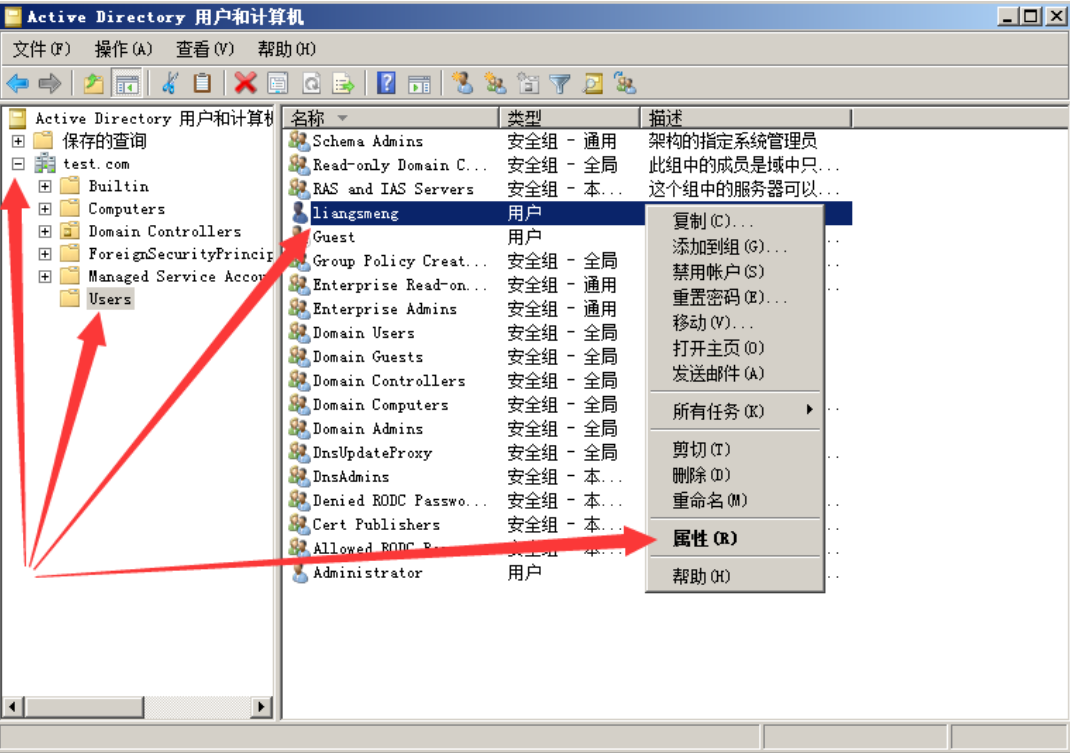The height and width of the screenshot is (753, 1070).
Task: Click the Paste clipboard toolbar icon
Action: pos(202,84)
